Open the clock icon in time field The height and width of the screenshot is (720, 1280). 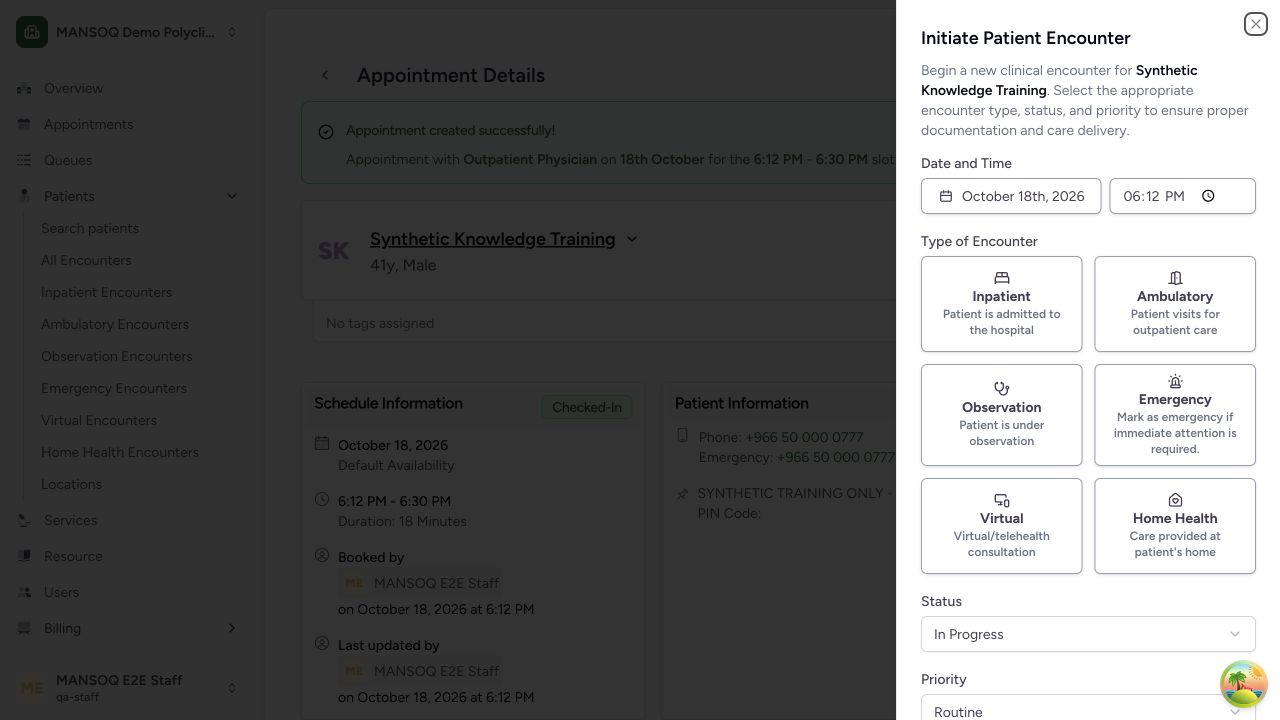coord(1208,196)
